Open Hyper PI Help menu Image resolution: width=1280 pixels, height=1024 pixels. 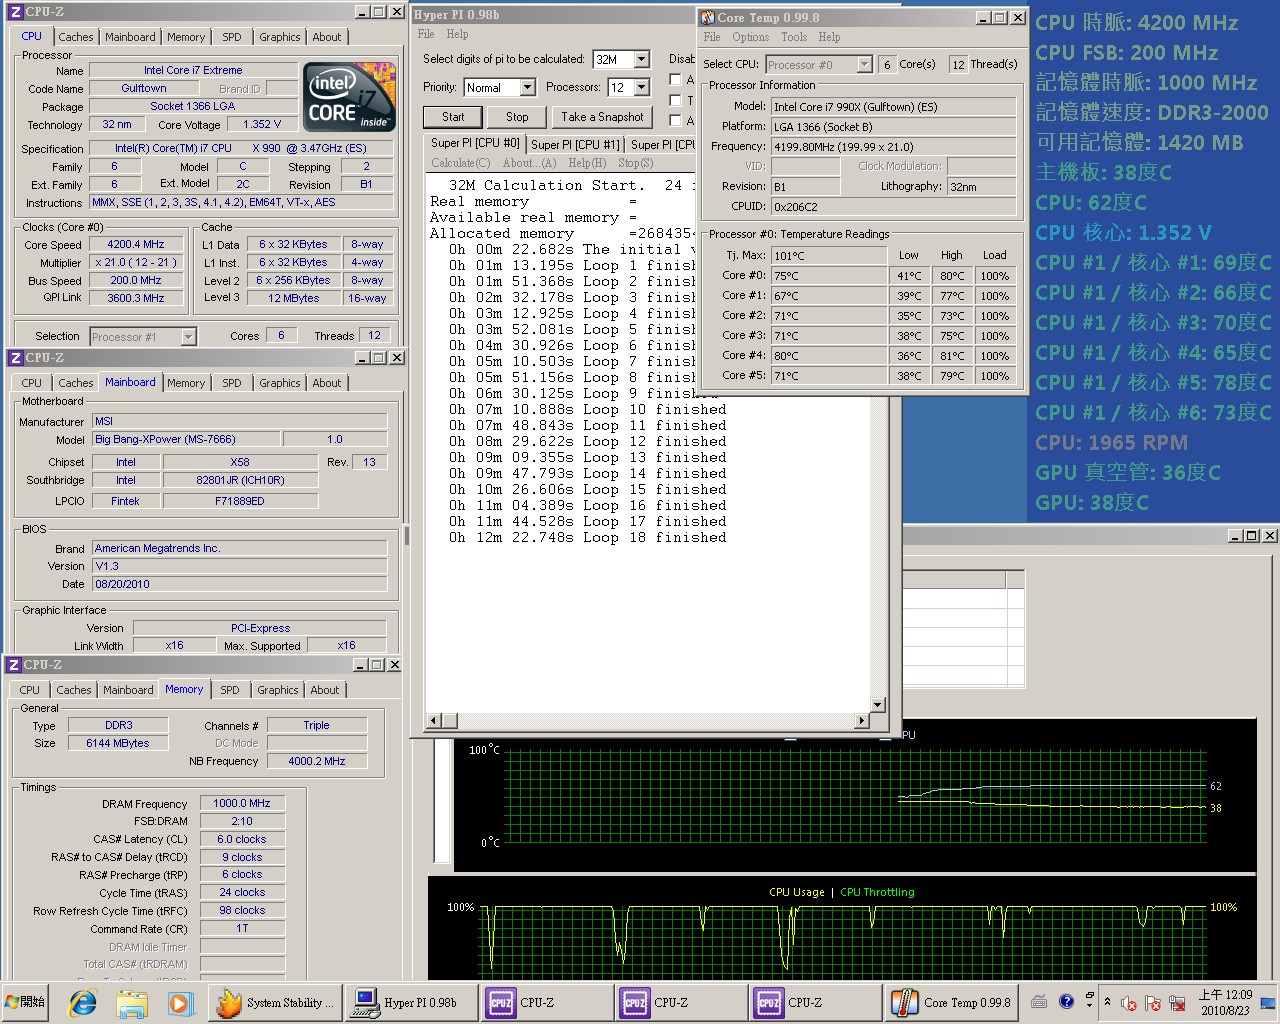click(457, 34)
